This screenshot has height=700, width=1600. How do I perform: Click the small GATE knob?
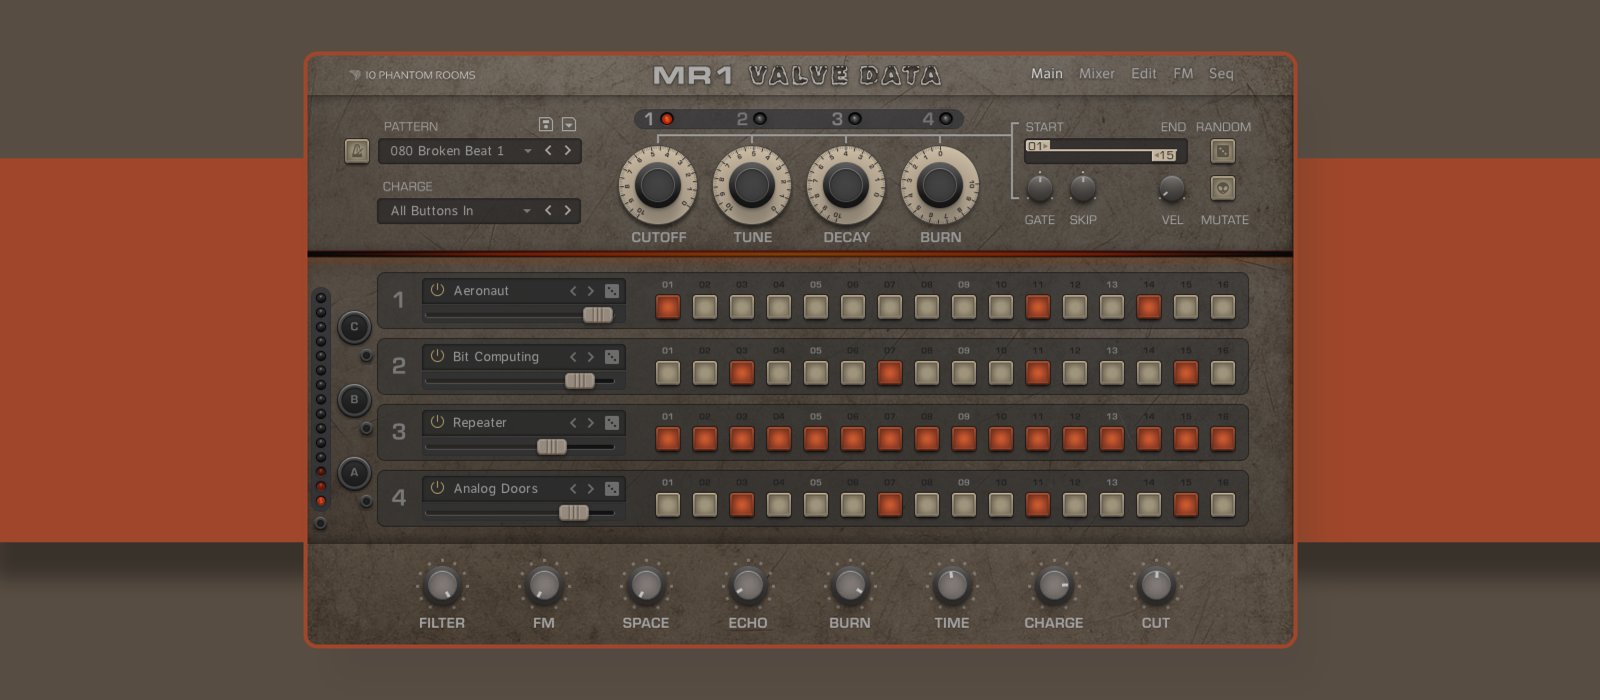[x=1040, y=188]
